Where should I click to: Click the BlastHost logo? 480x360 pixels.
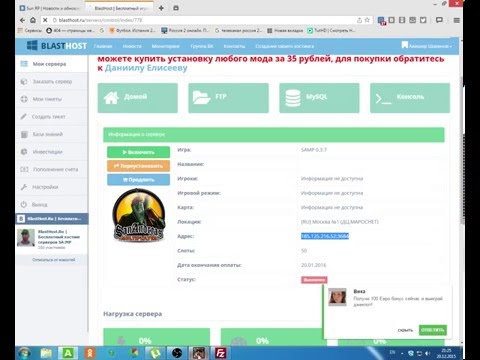pos(57,46)
